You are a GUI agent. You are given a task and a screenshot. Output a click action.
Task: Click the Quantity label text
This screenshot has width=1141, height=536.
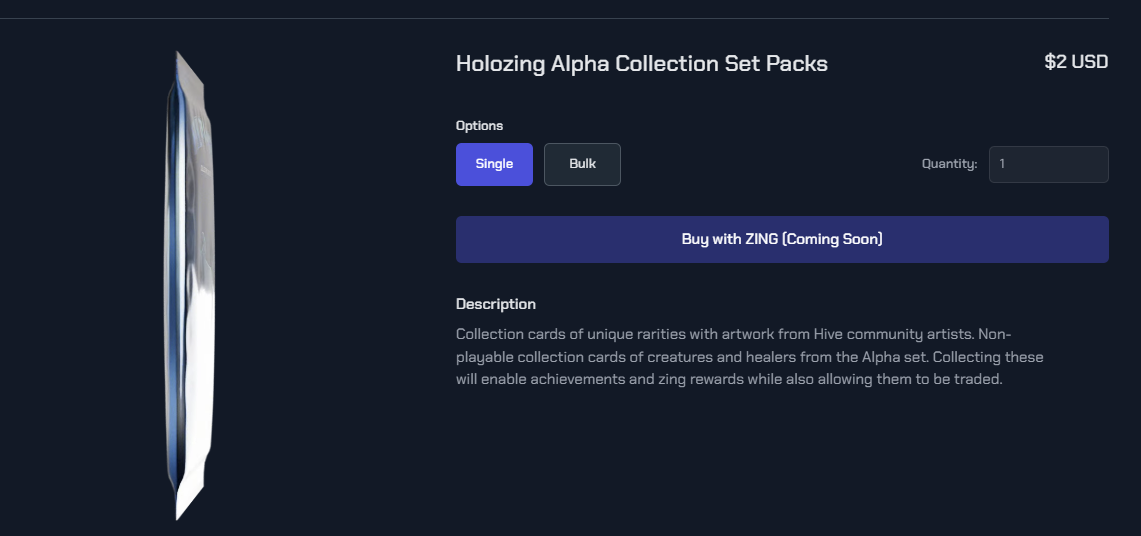(x=949, y=164)
